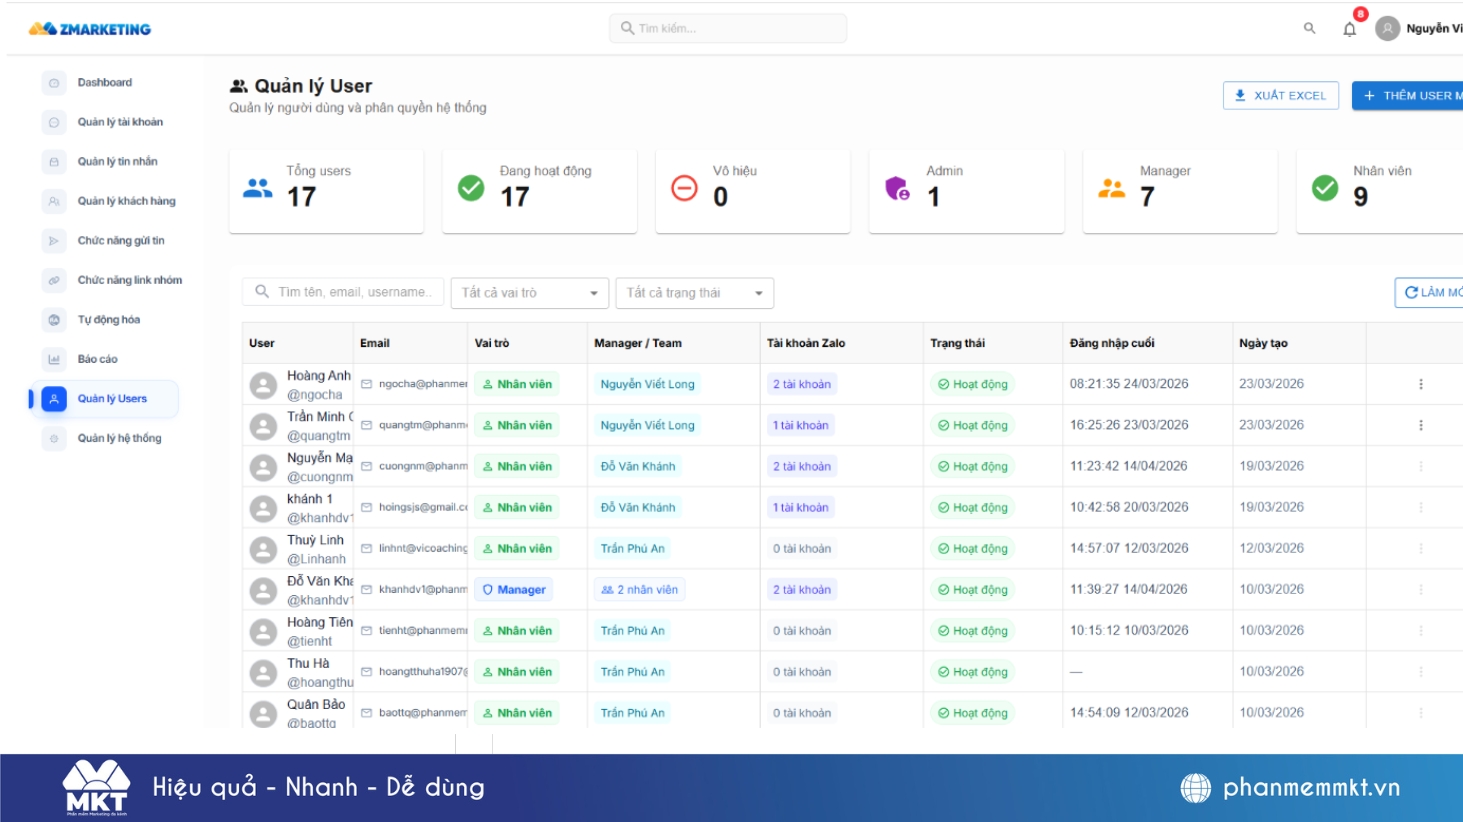Image resolution: width=1463 pixels, height=822 pixels.
Task: Open the three-dot menu for Hoàng Anh
Action: click(1420, 384)
